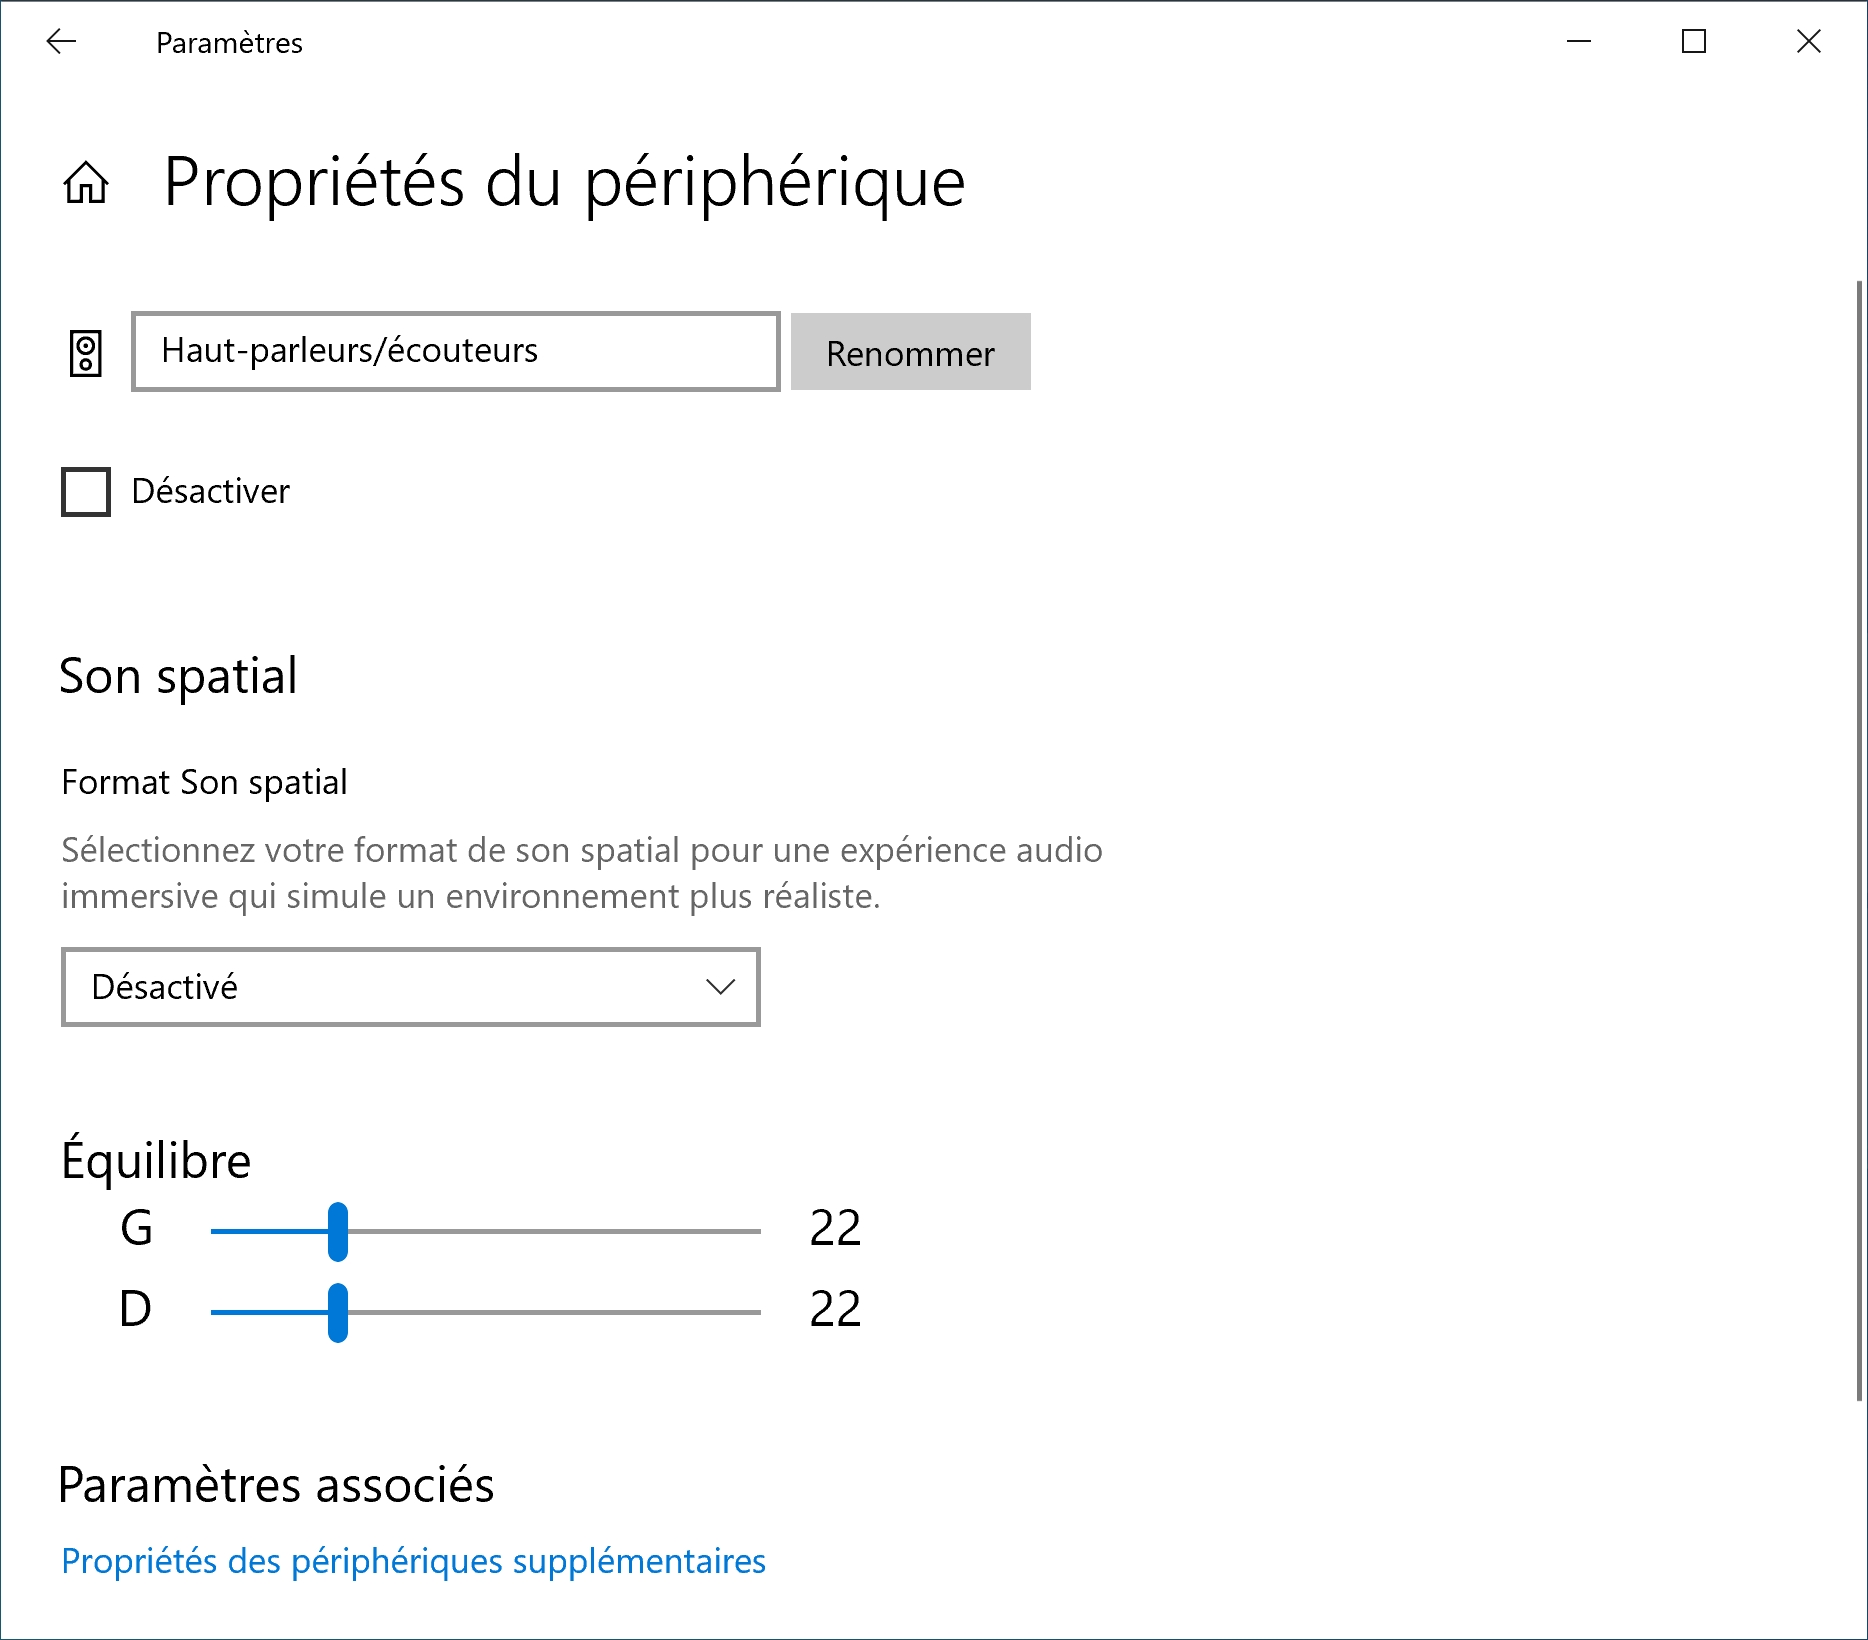Click the dropdown chevron beside Désactivé
Viewport: 1868px width, 1640px height.
tap(720, 987)
